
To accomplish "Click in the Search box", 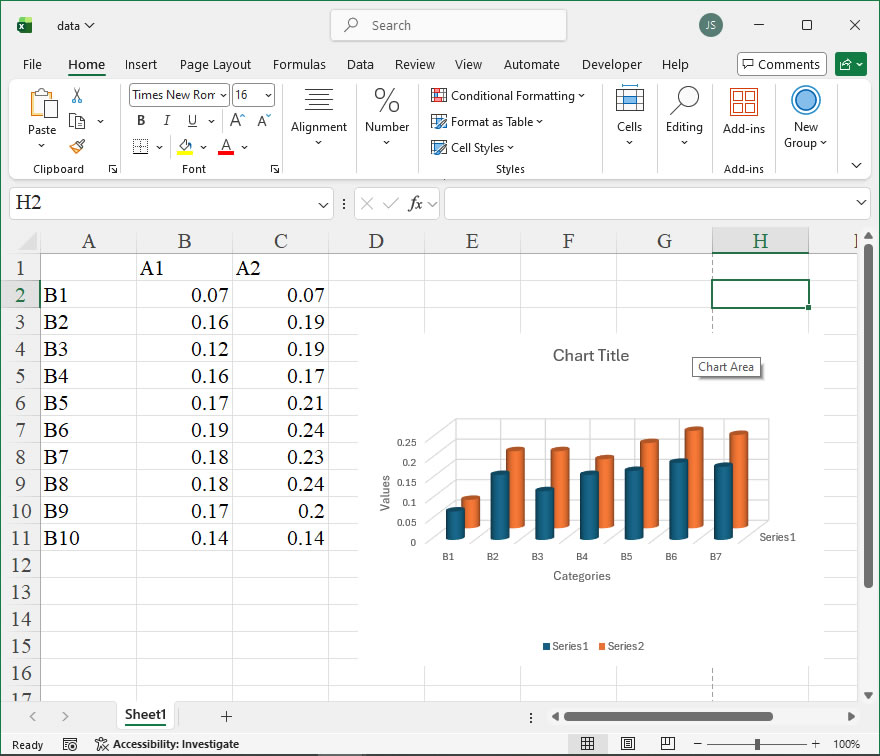I will point(448,26).
